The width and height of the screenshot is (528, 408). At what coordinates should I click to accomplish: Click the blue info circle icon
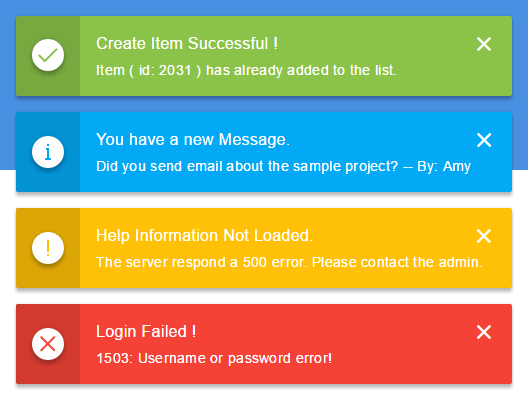click(48, 152)
